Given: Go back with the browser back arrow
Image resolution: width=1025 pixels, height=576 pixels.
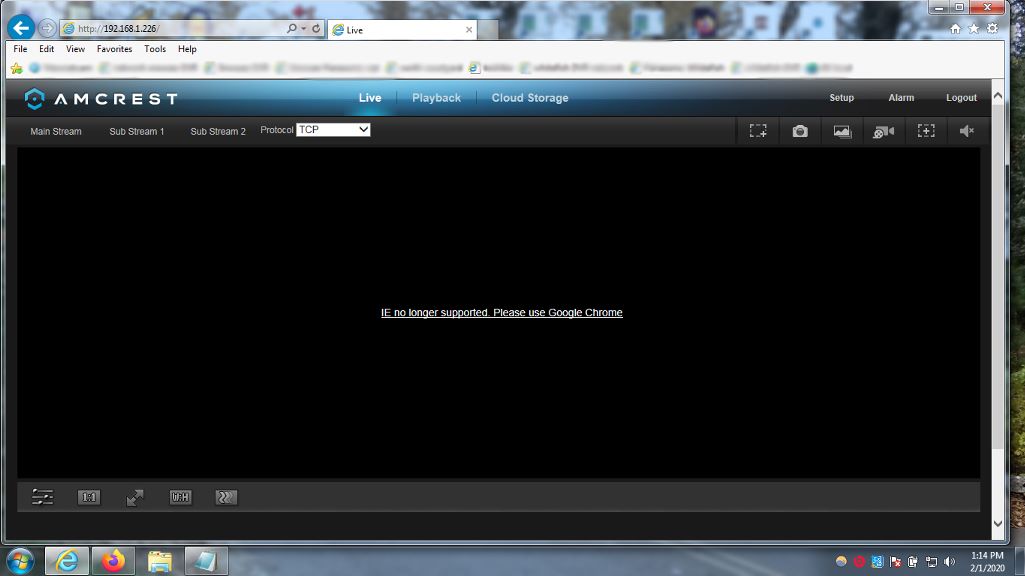Looking at the screenshot, I should click(x=21, y=28).
